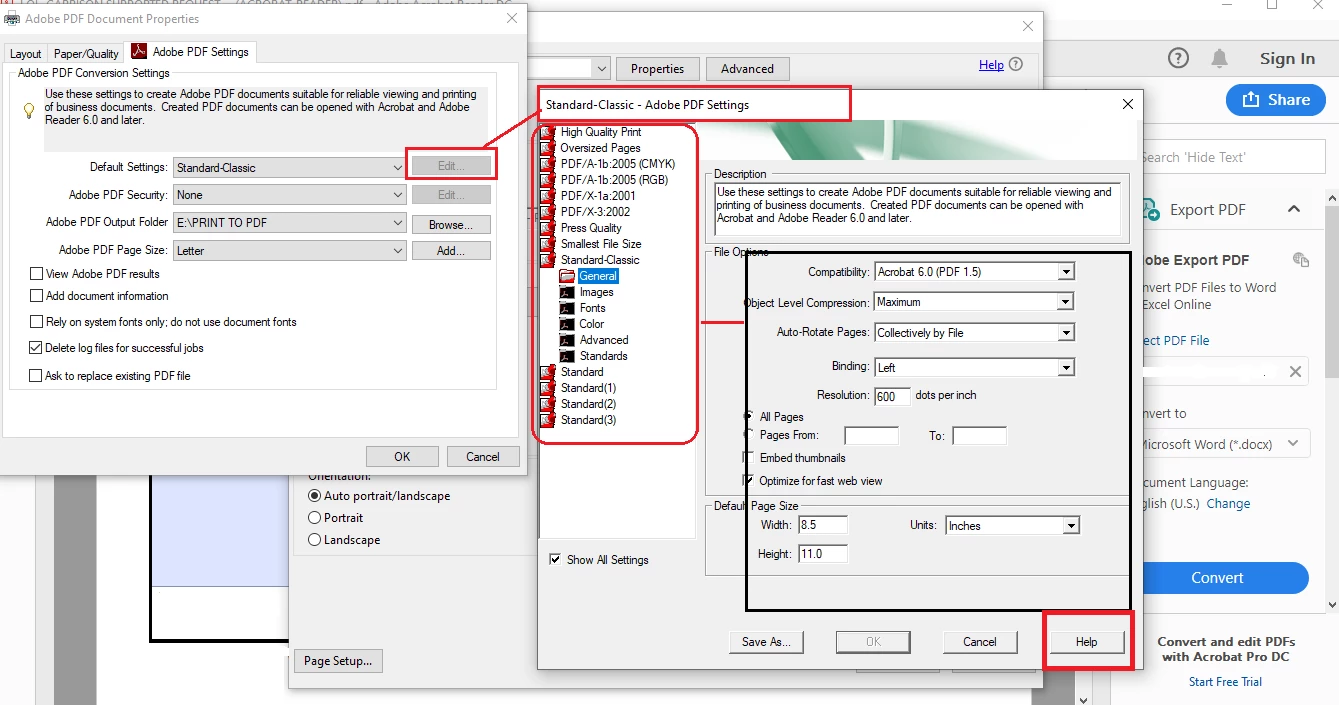Select the High Quality Print preset icon

click(548, 132)
